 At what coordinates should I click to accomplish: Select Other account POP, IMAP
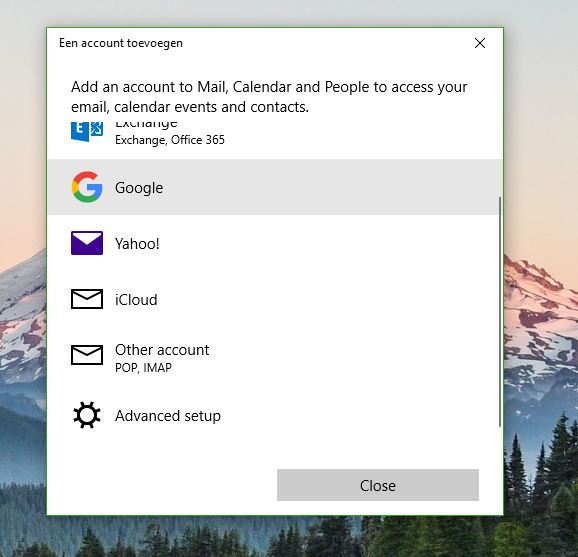click(275, 357)
